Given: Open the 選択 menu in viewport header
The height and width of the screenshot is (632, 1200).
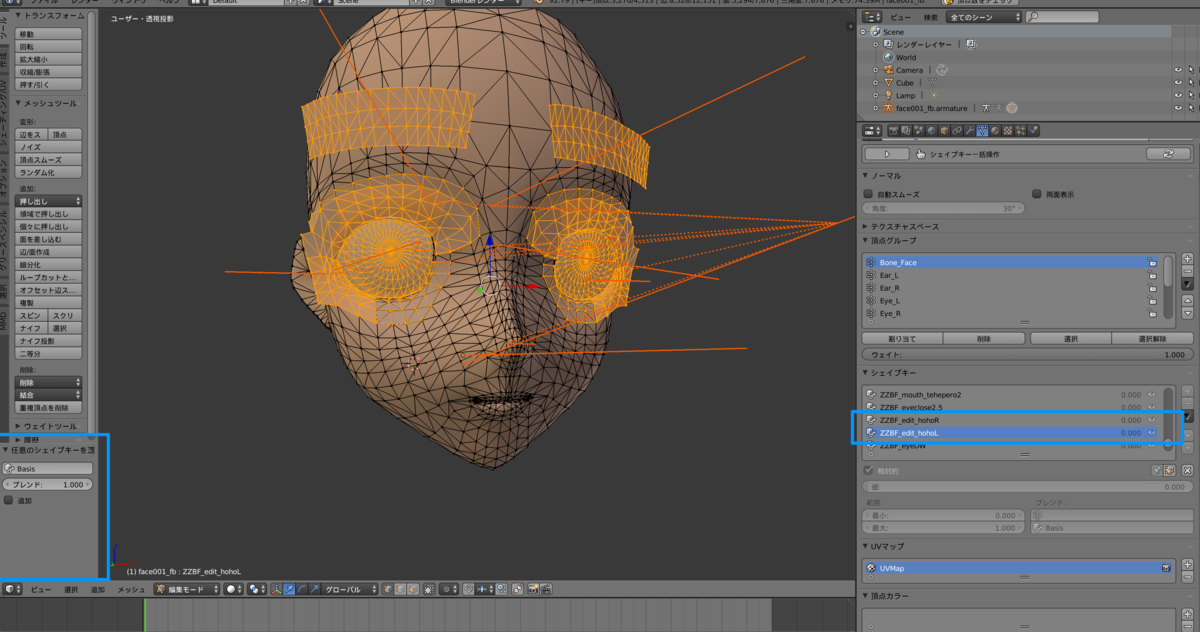Looking at the screenshot, I should (71, 590).
